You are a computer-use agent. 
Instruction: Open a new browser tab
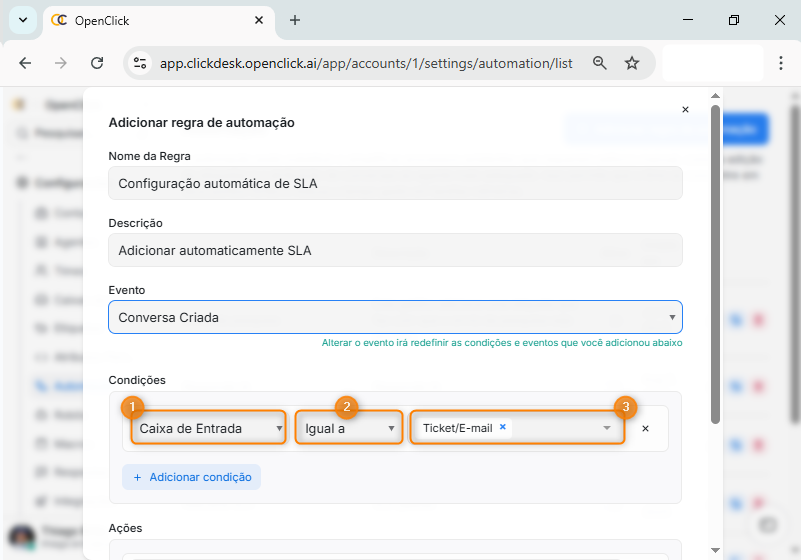(x=295, y=20)
